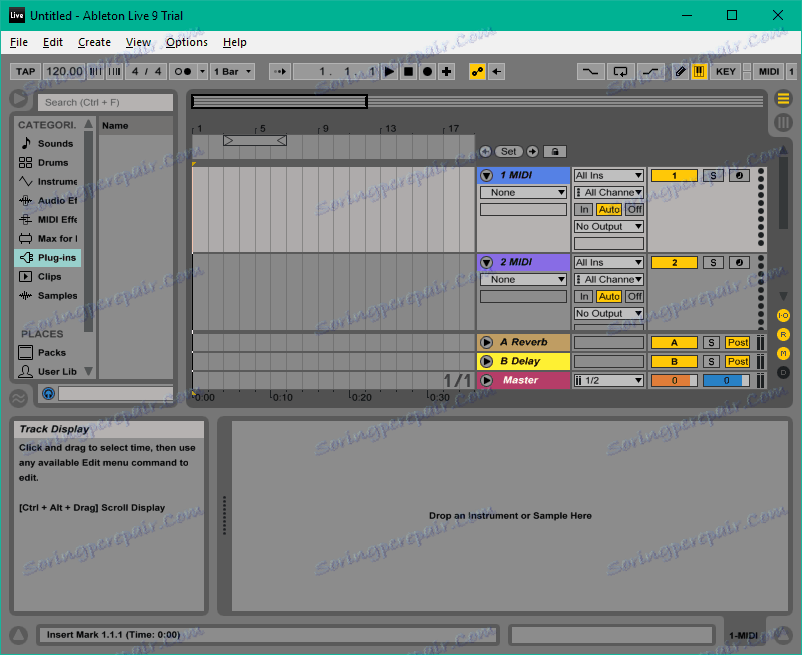Screen dimensions: 802x655
Task: Open 1 MIDI track's No Output menu
Action: click(609, 227)
